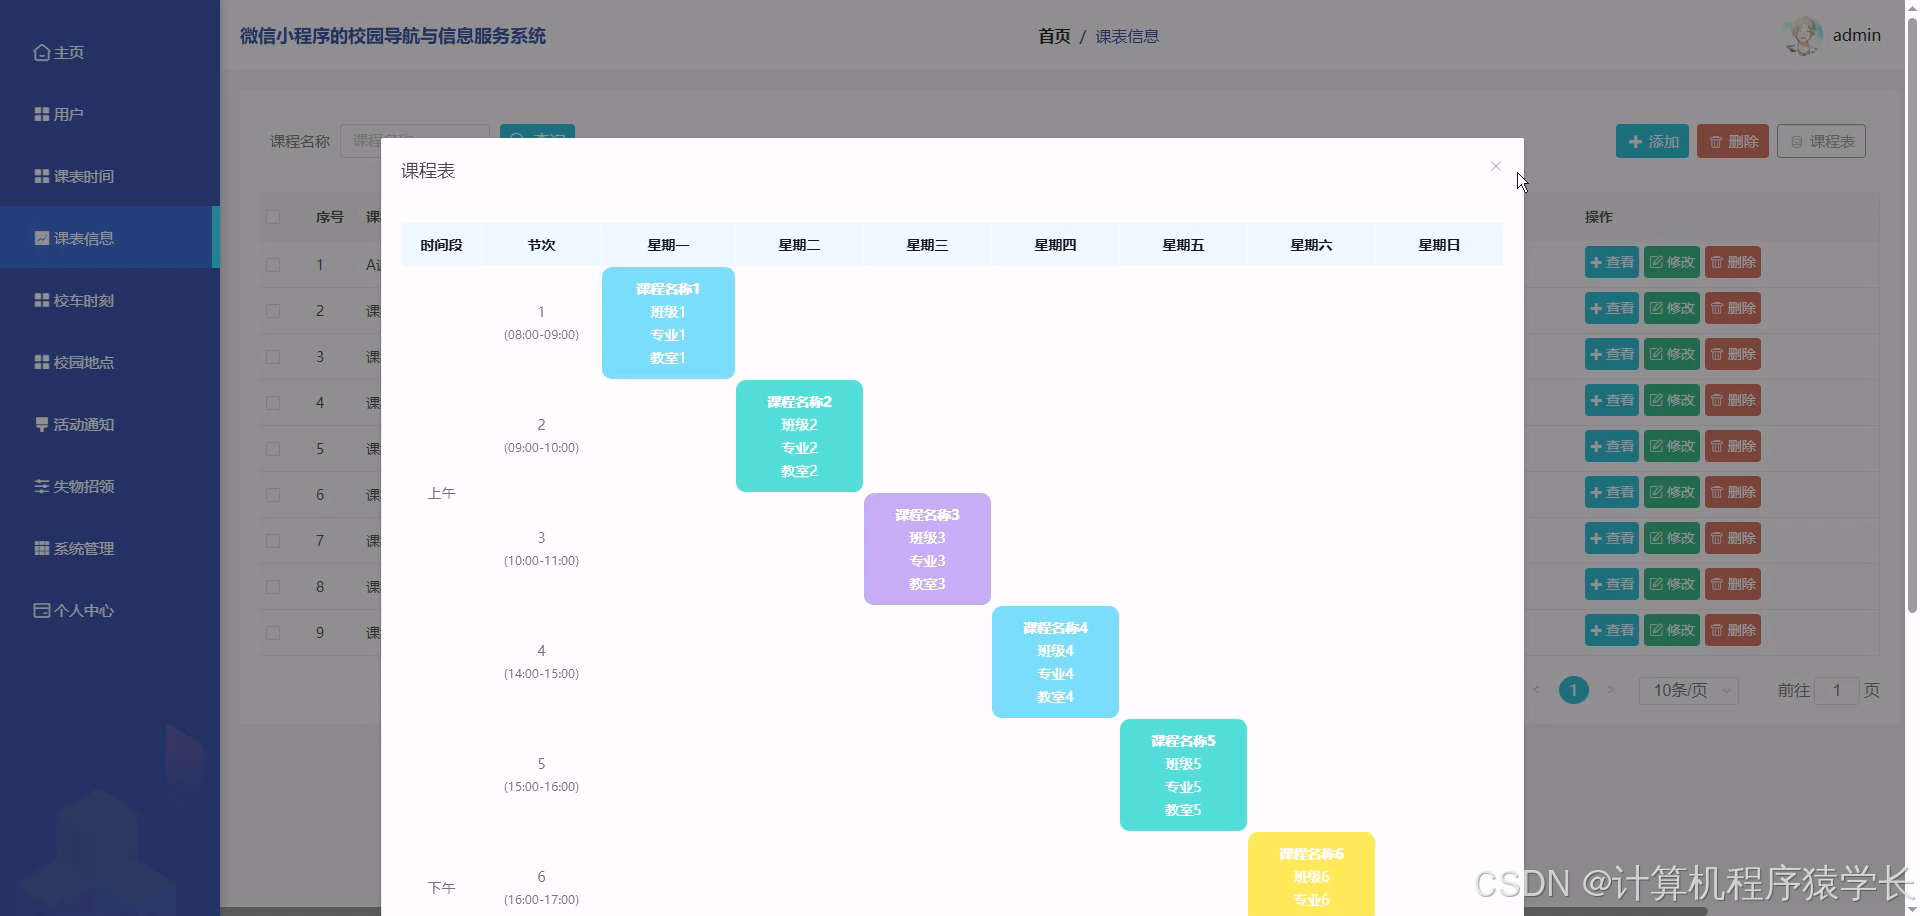The image size is (1920, 916).
Task: Click 查看 button in row 1
Action: (x=1612, y=262)
